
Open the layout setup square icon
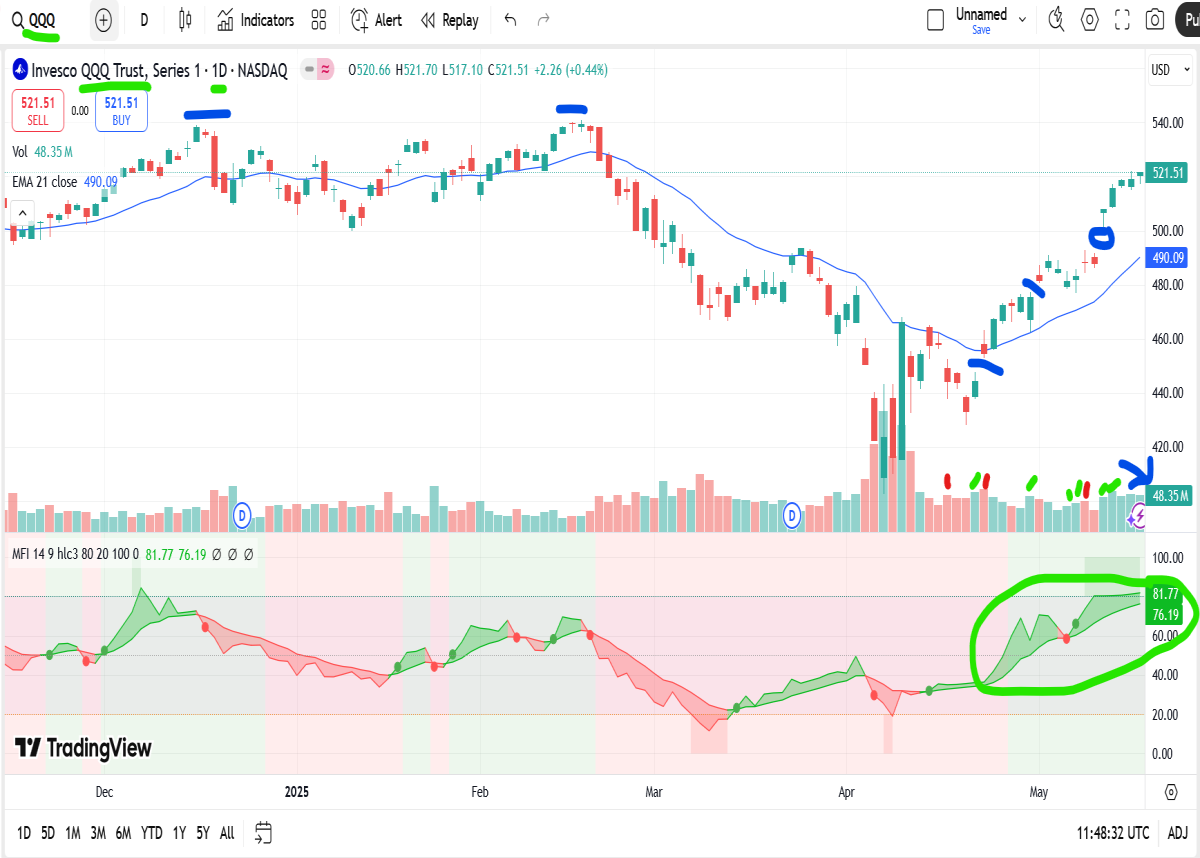935,20
